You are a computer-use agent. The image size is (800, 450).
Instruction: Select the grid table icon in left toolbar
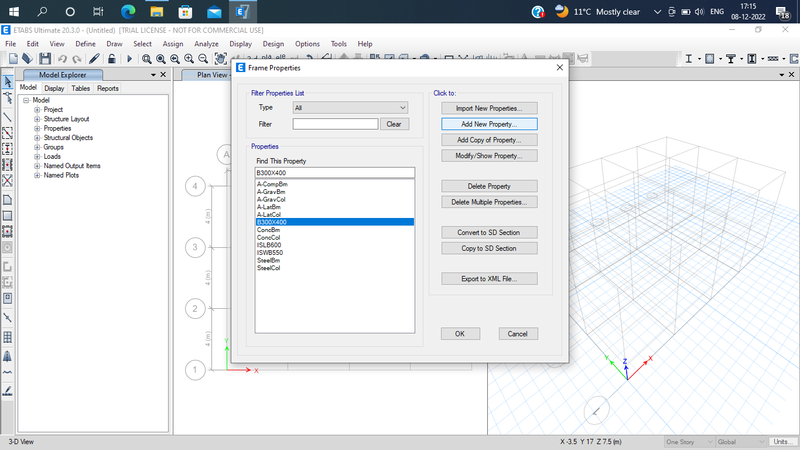[8, 337]
